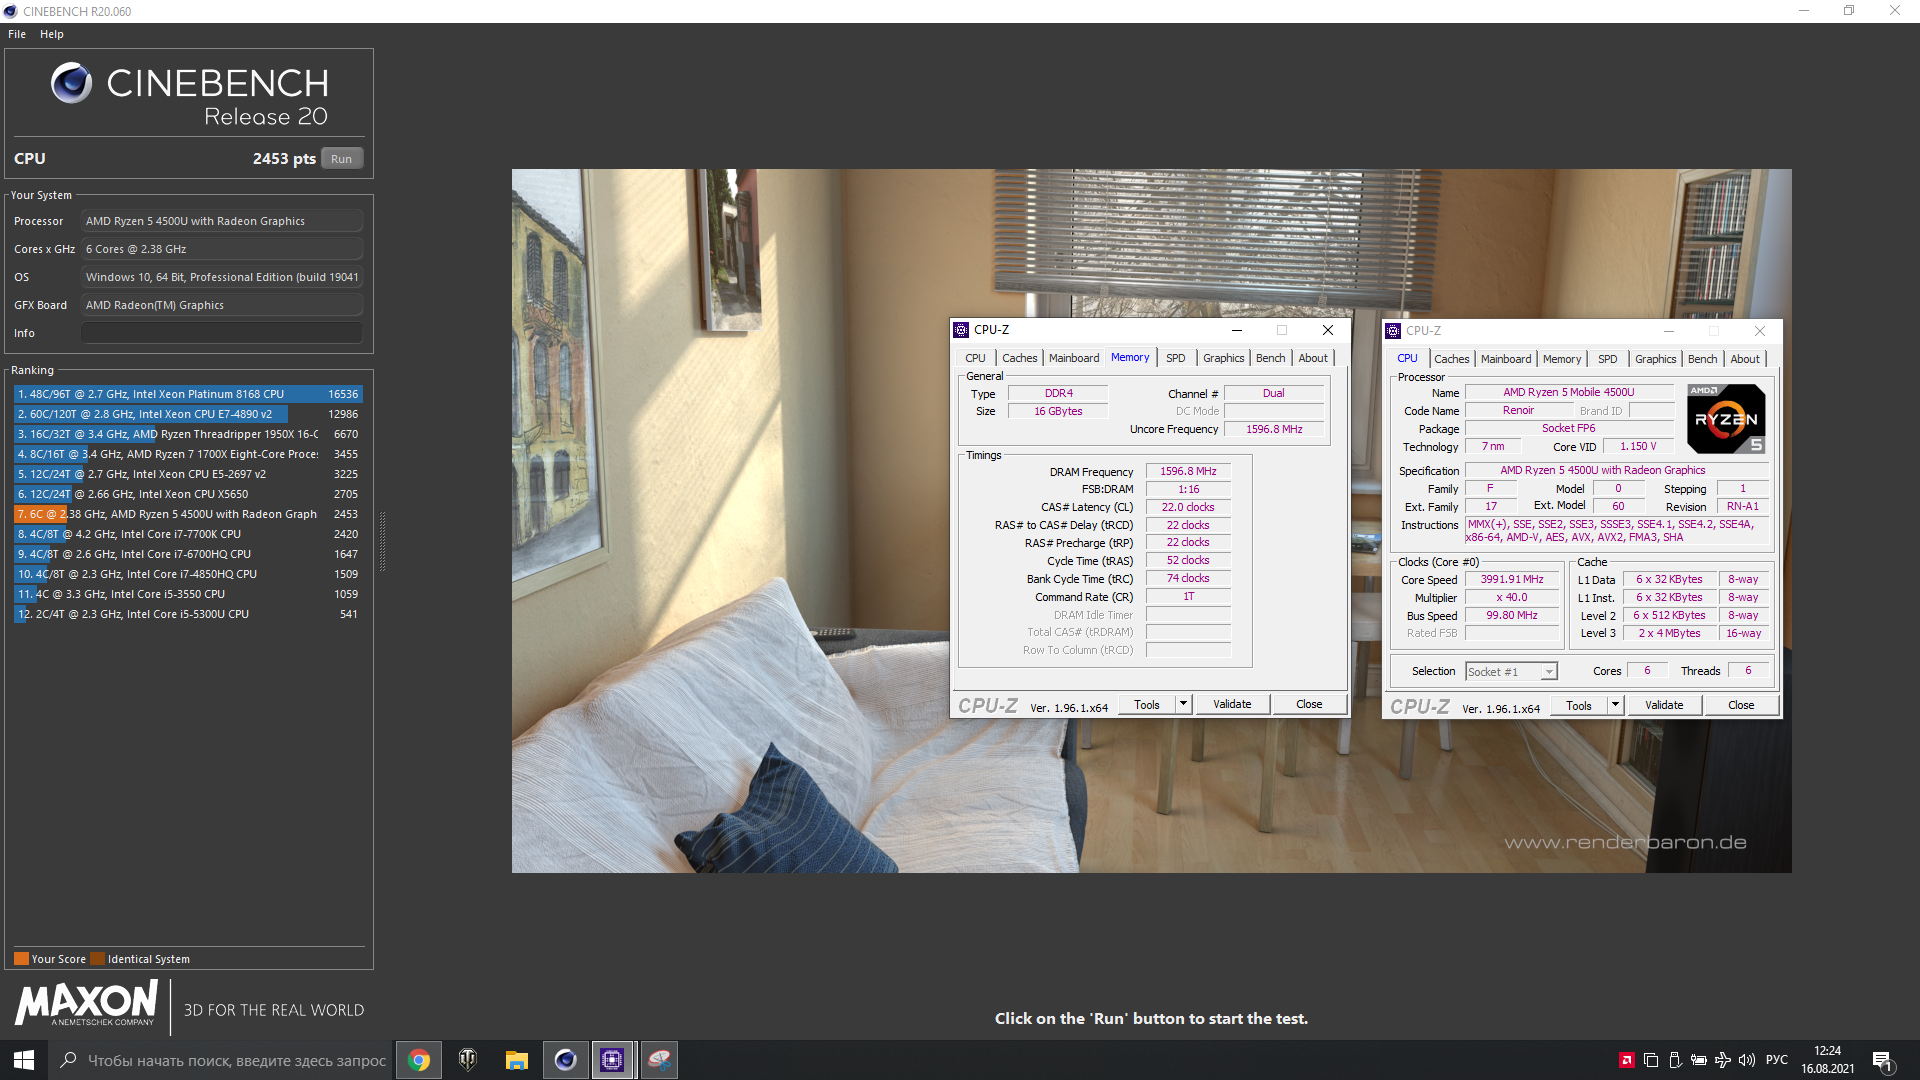The width and height of the screenshot is (1920, 1080).
Task: Click the Core Speed 3991.91 MHz value
Action: [1512, 579]
